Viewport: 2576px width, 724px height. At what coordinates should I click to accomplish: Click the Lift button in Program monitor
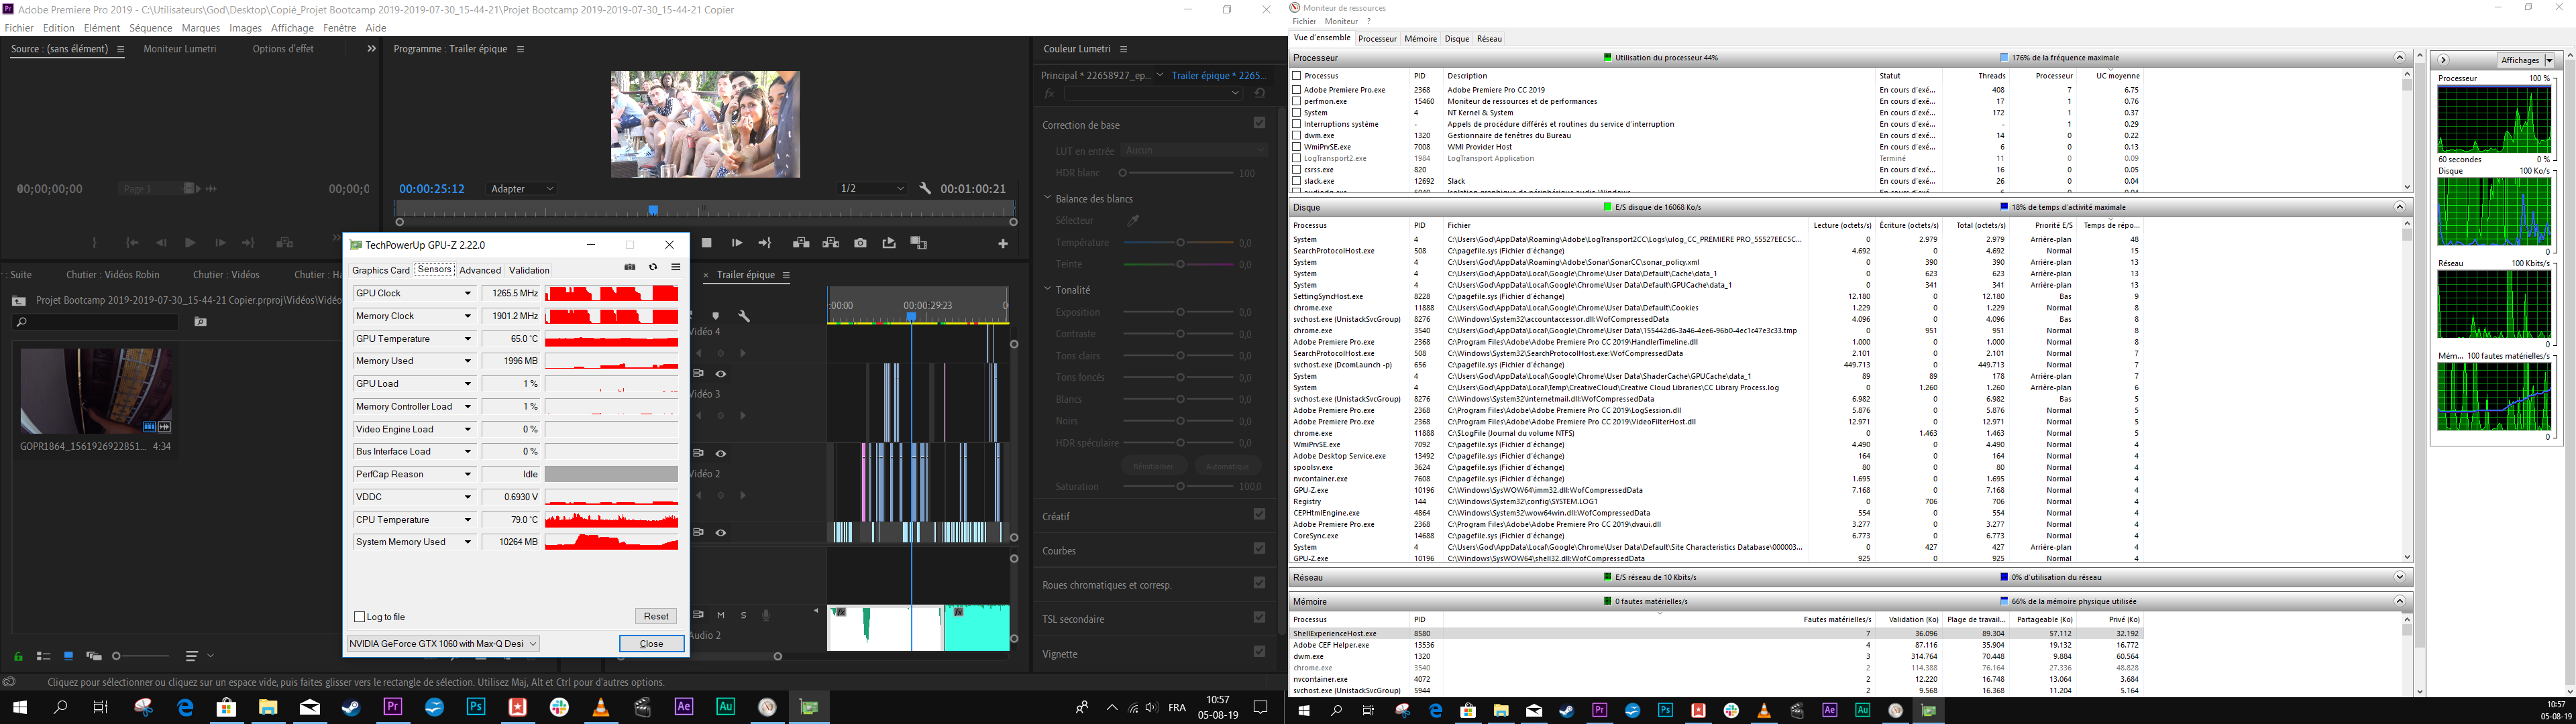click(x=801, y=243)
